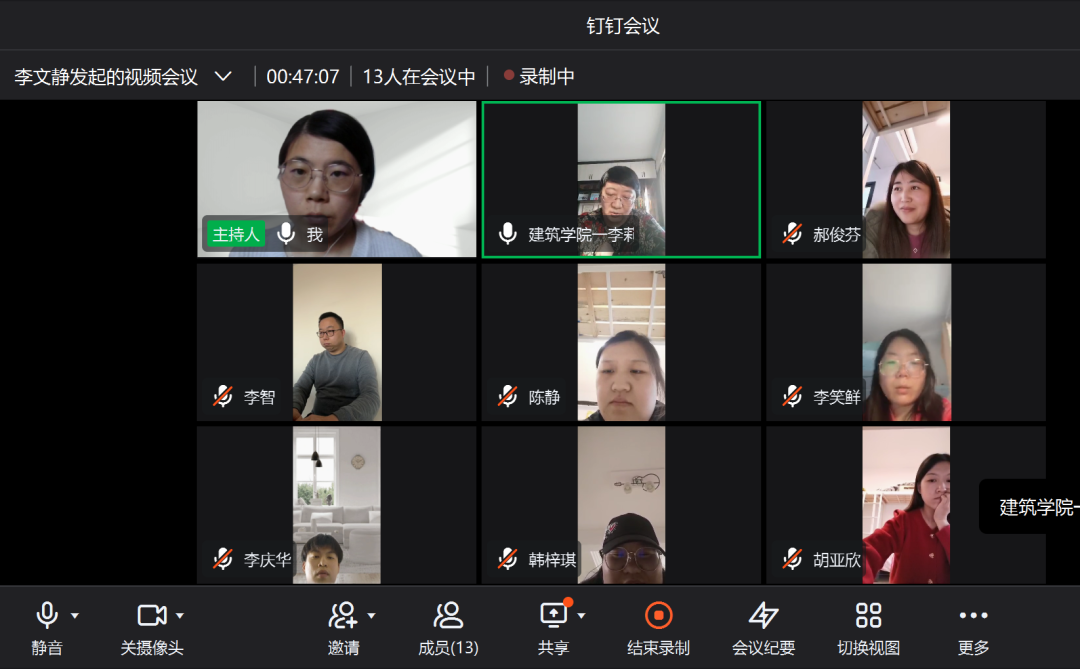
Task: Click the 共享 screen share icon
Action: pyautogui.click(x=553, y=615)
